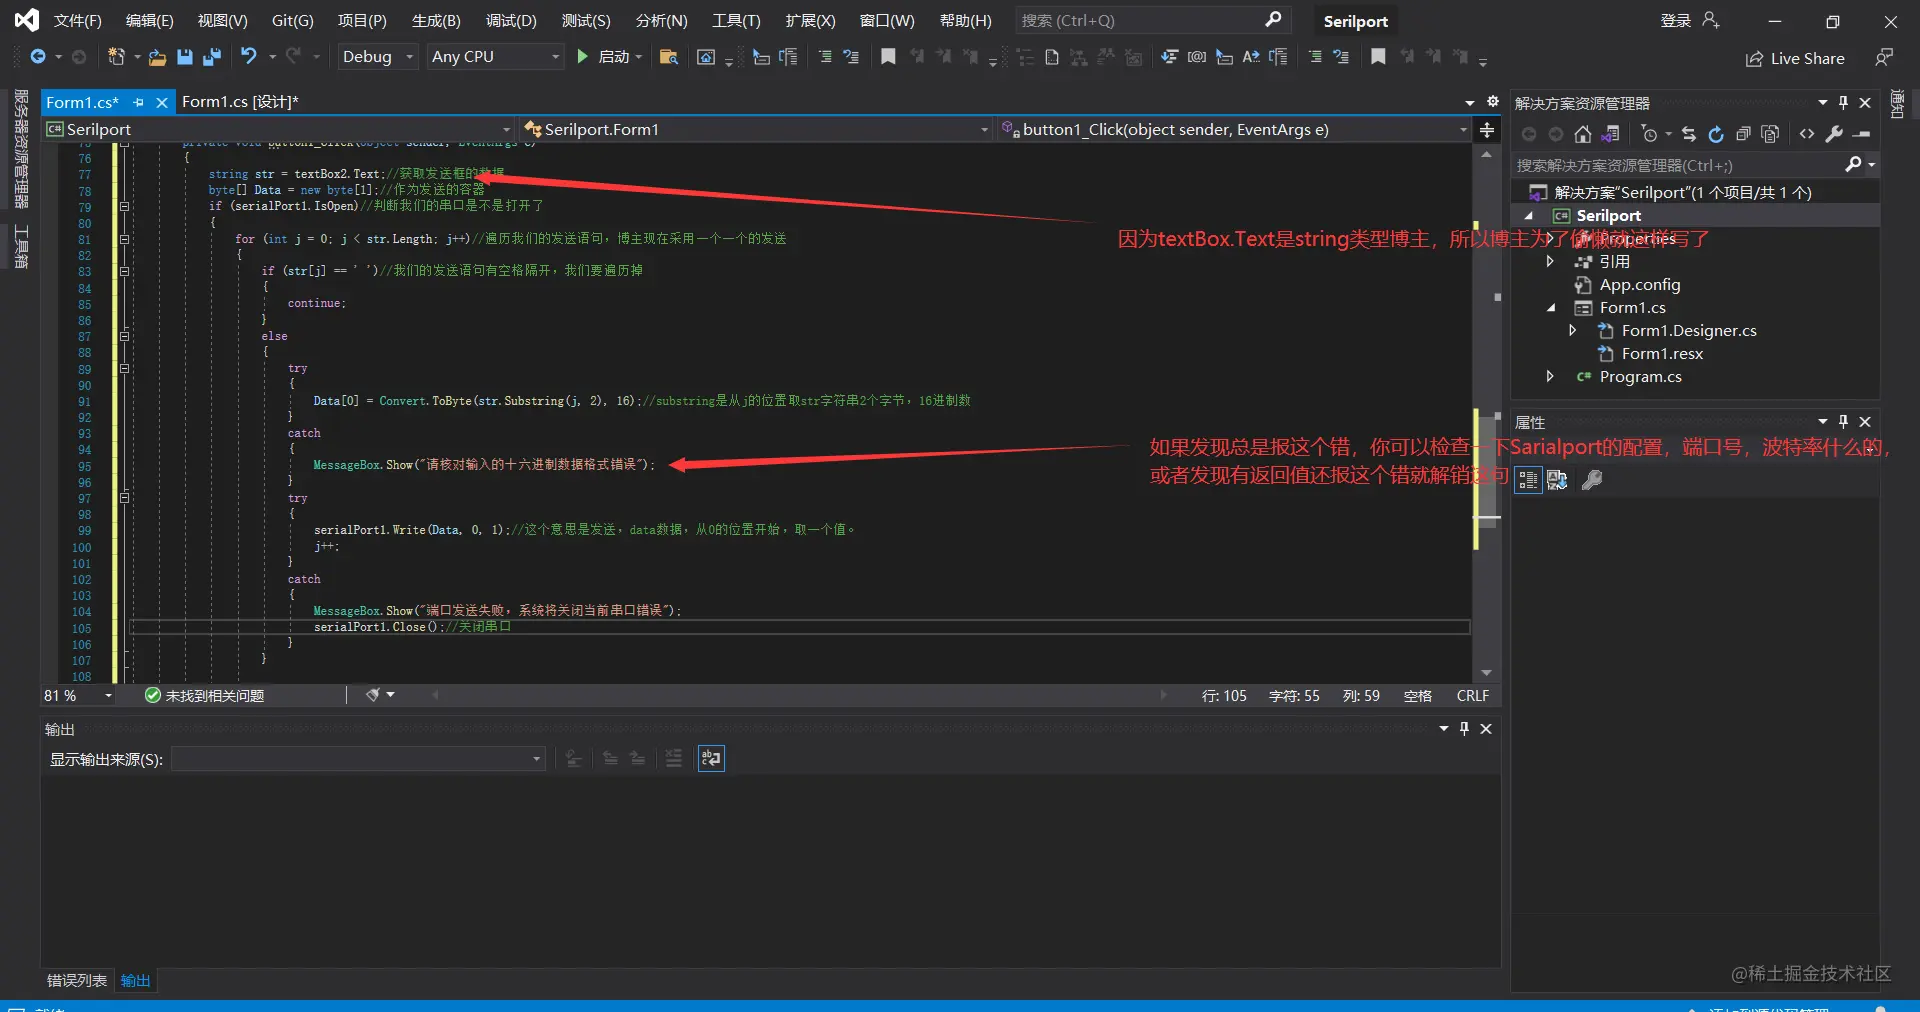Click Sync with Active Document icon
The width and height of the screenshot is (1920, 1012).
point(1689,134)
